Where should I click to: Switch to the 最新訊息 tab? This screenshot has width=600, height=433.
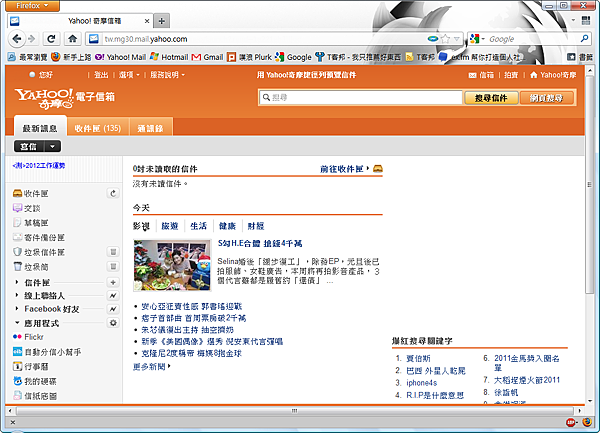(x=40, y=128)
